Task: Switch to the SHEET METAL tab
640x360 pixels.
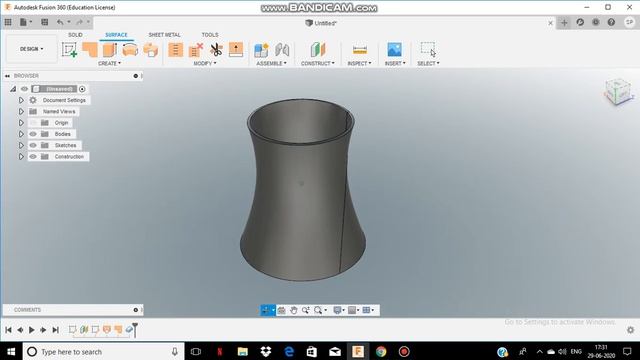Action: [164, 35]
